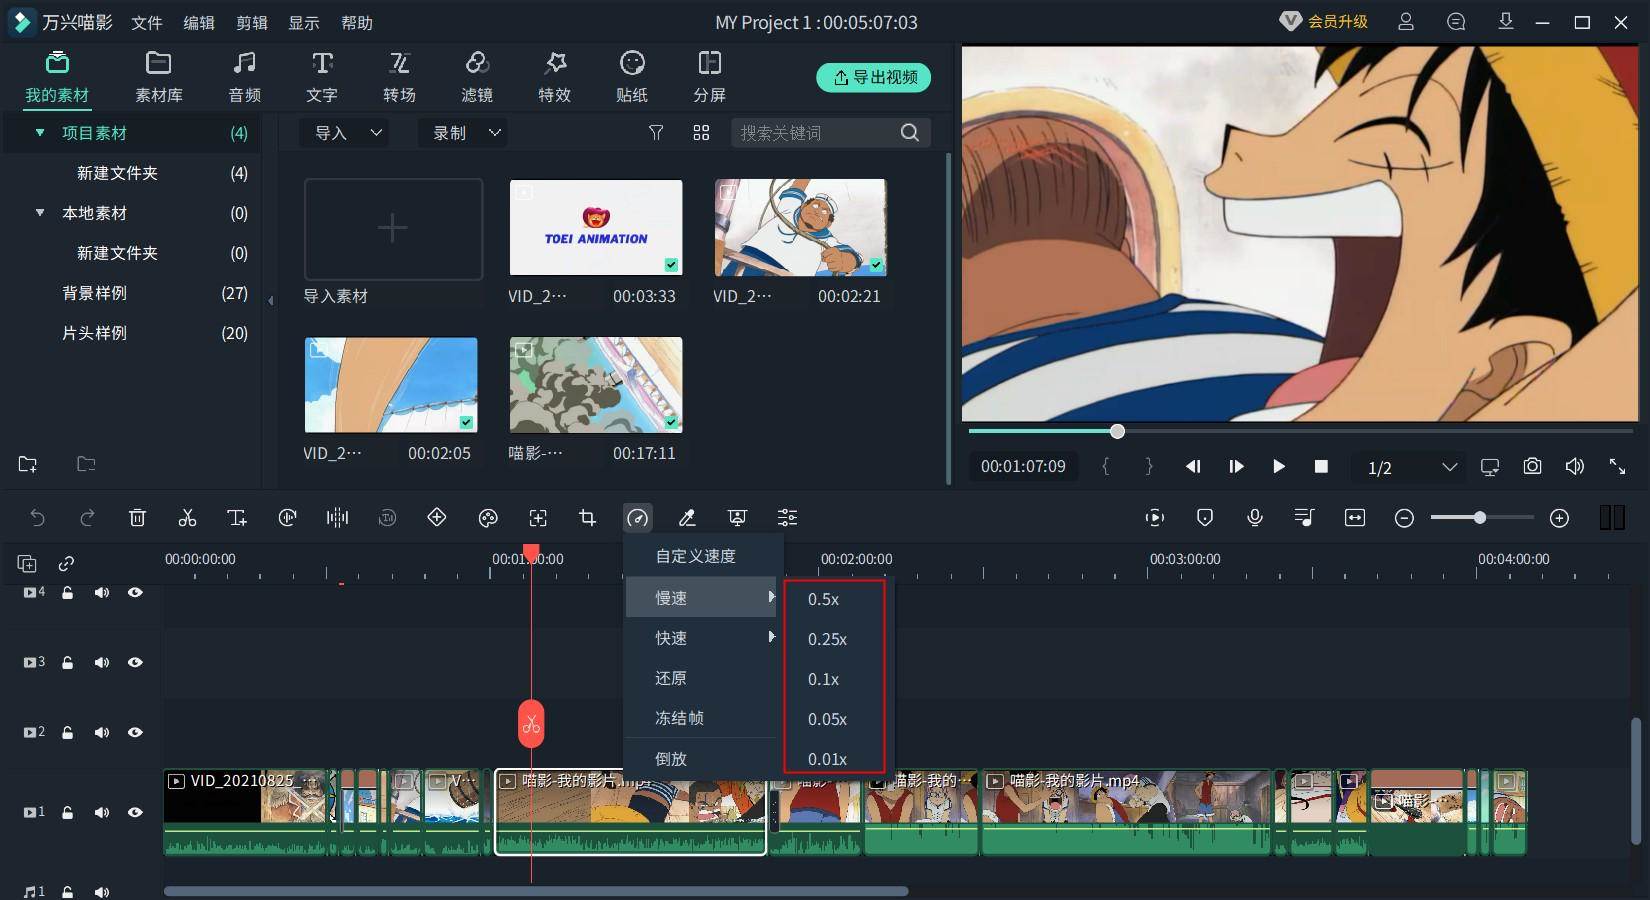This screenshot has height=900, width=1650.
Task: Open the 分屏 split screen tab
Action: (709, 77)
